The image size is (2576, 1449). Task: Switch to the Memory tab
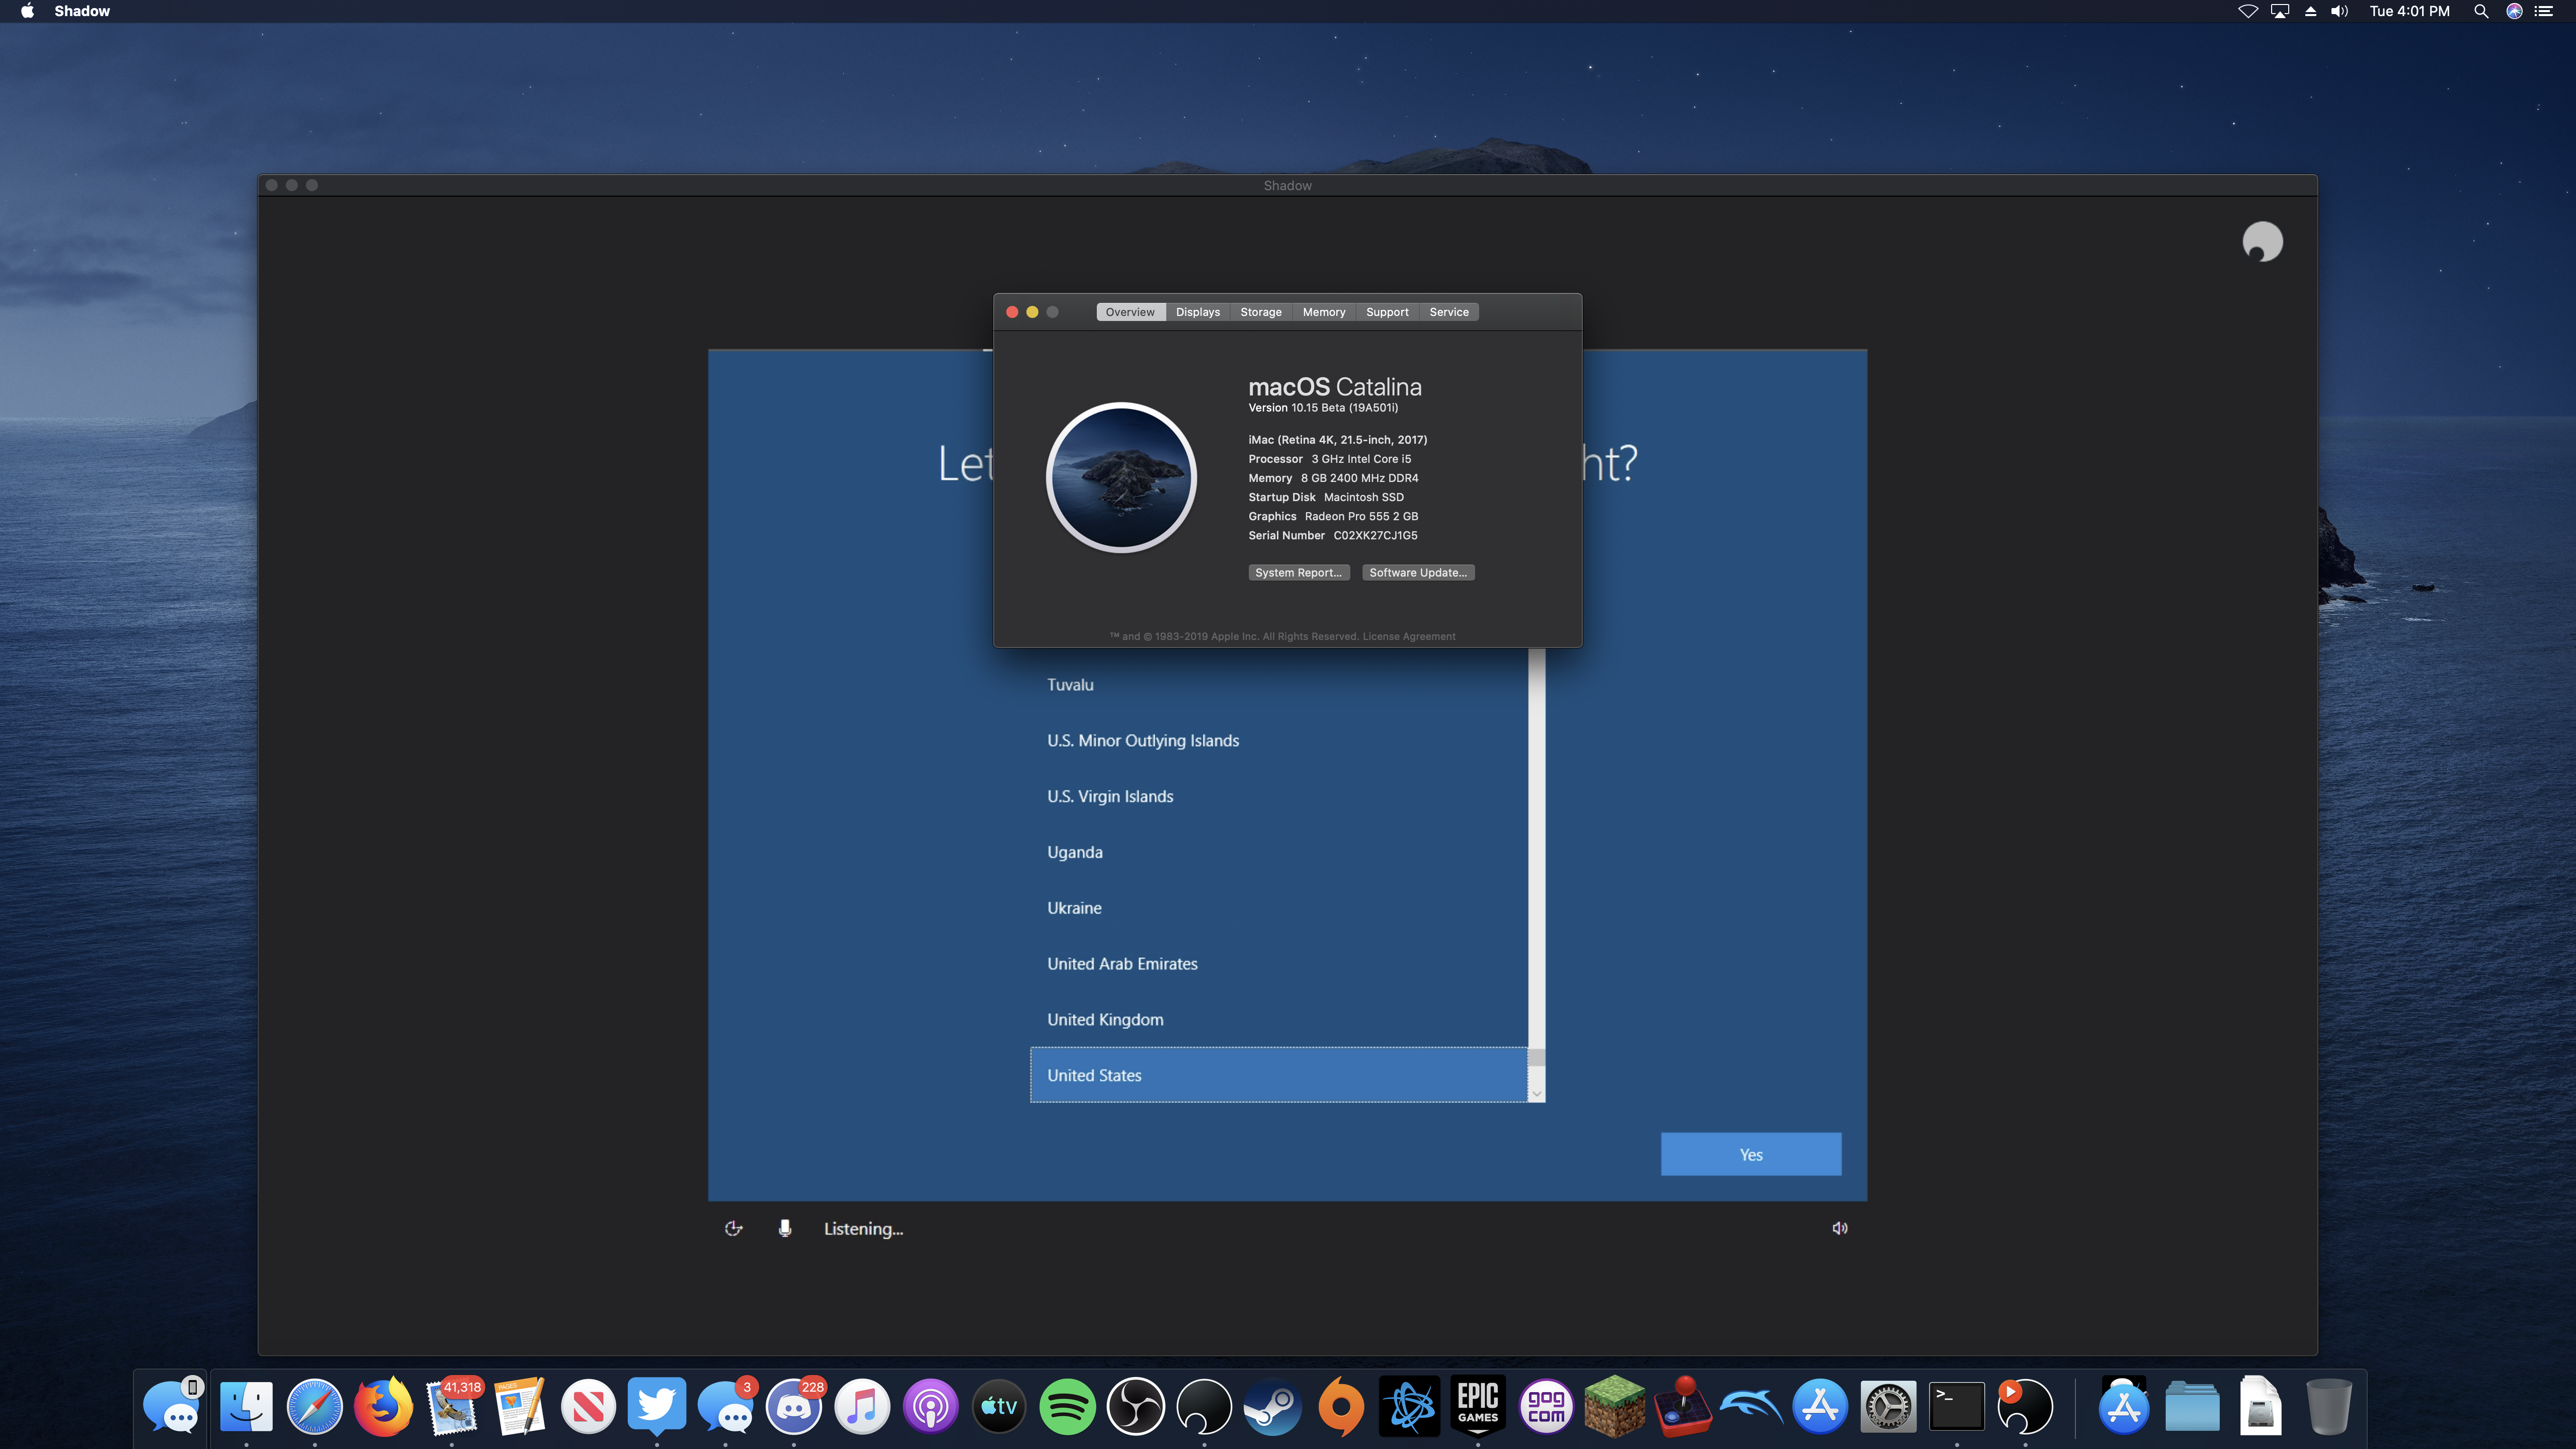tap(1323, 312)
